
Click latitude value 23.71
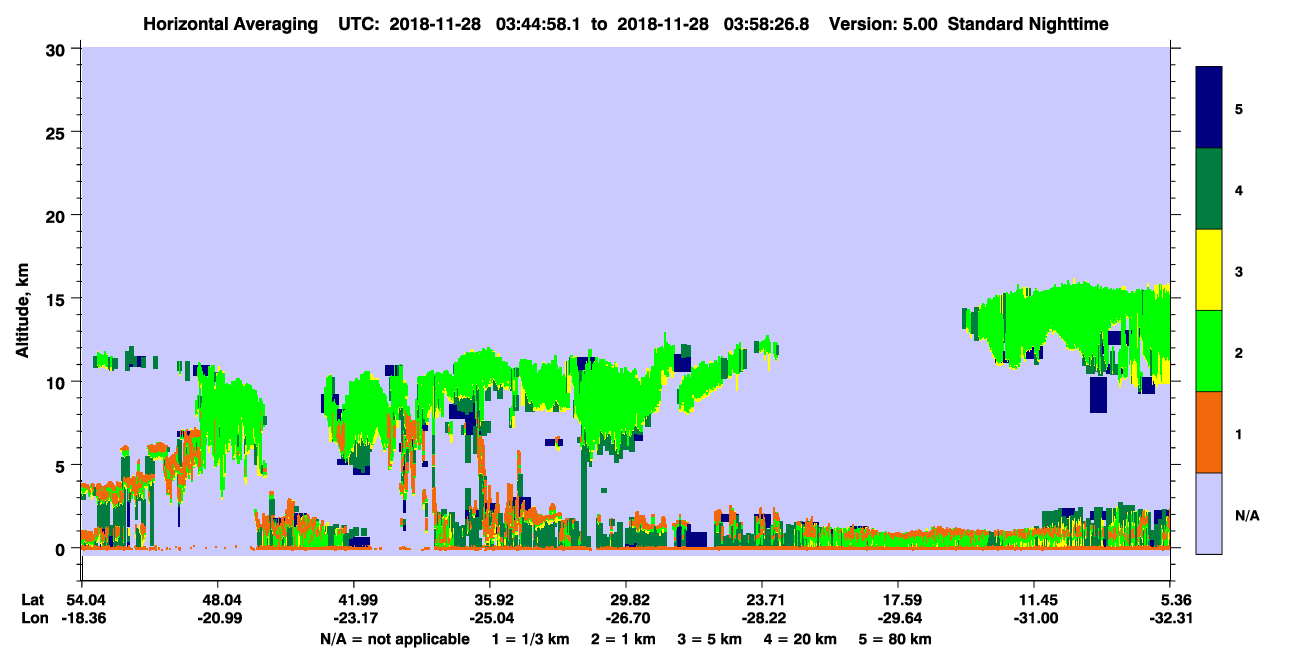point(762,600)
